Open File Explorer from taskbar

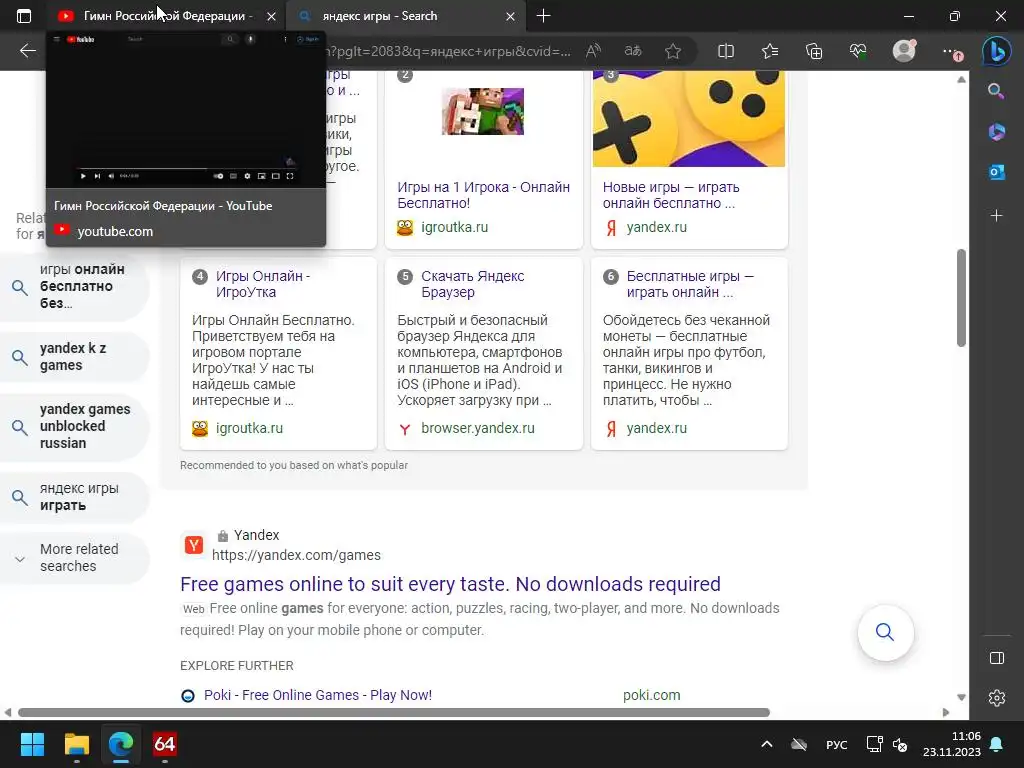click(x=76, y=744)
